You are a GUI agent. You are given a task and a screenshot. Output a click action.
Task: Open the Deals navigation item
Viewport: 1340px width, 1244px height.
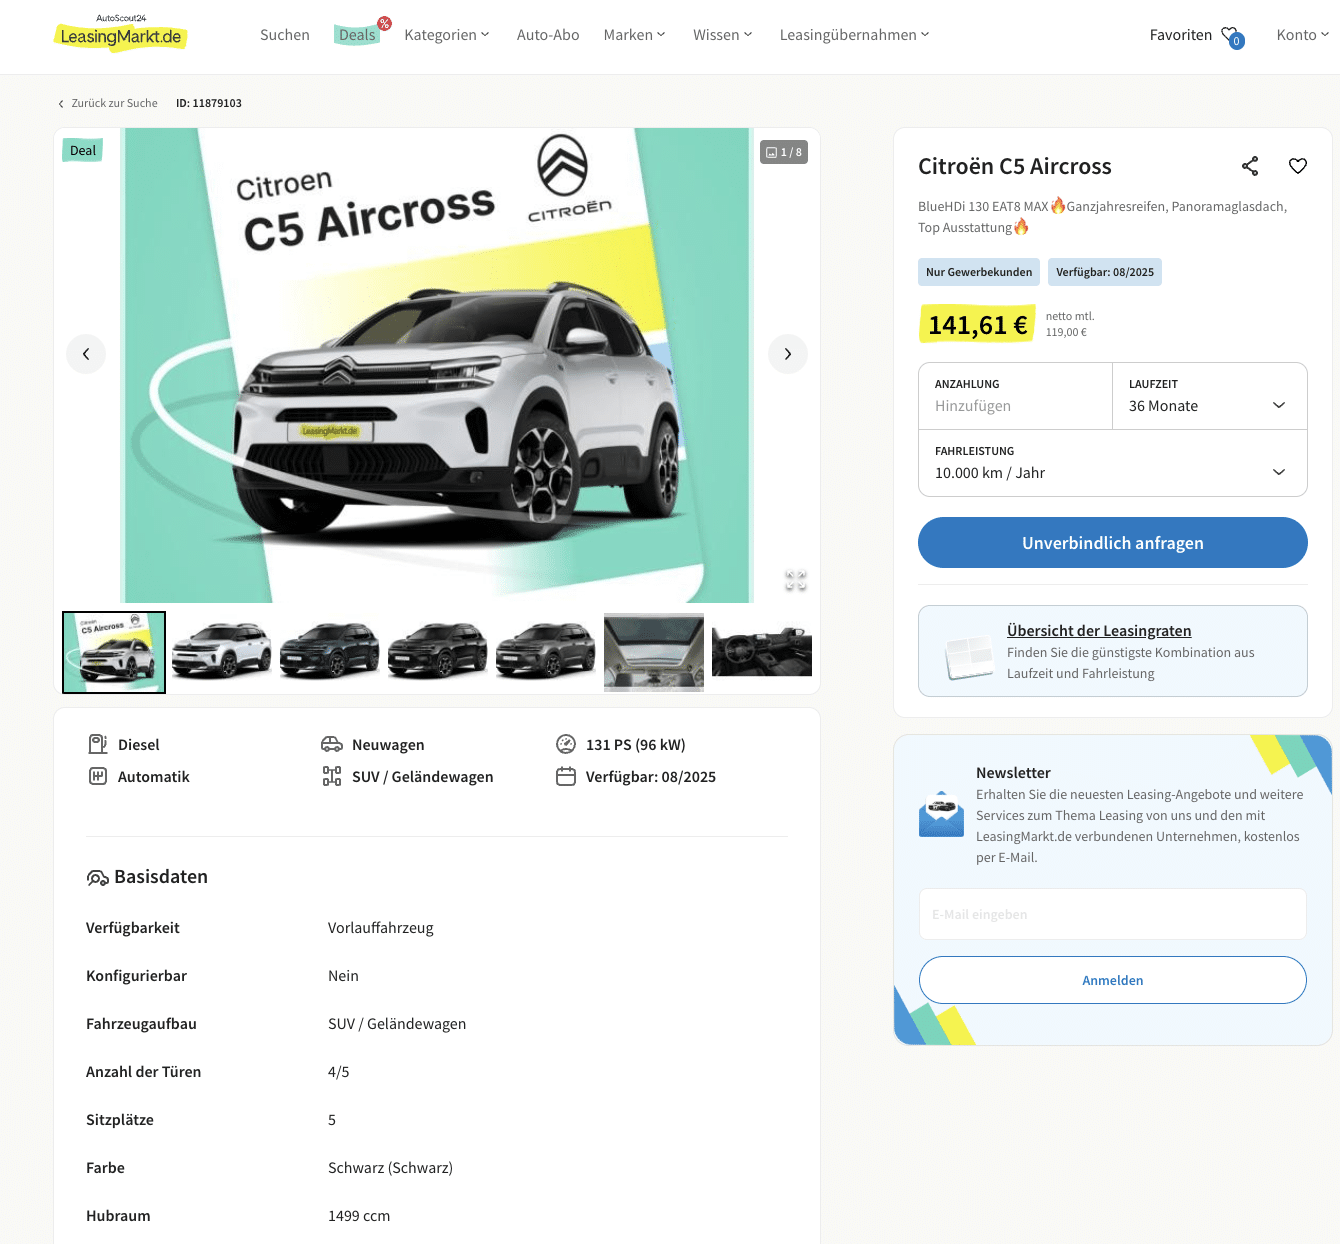pos(357,35)
